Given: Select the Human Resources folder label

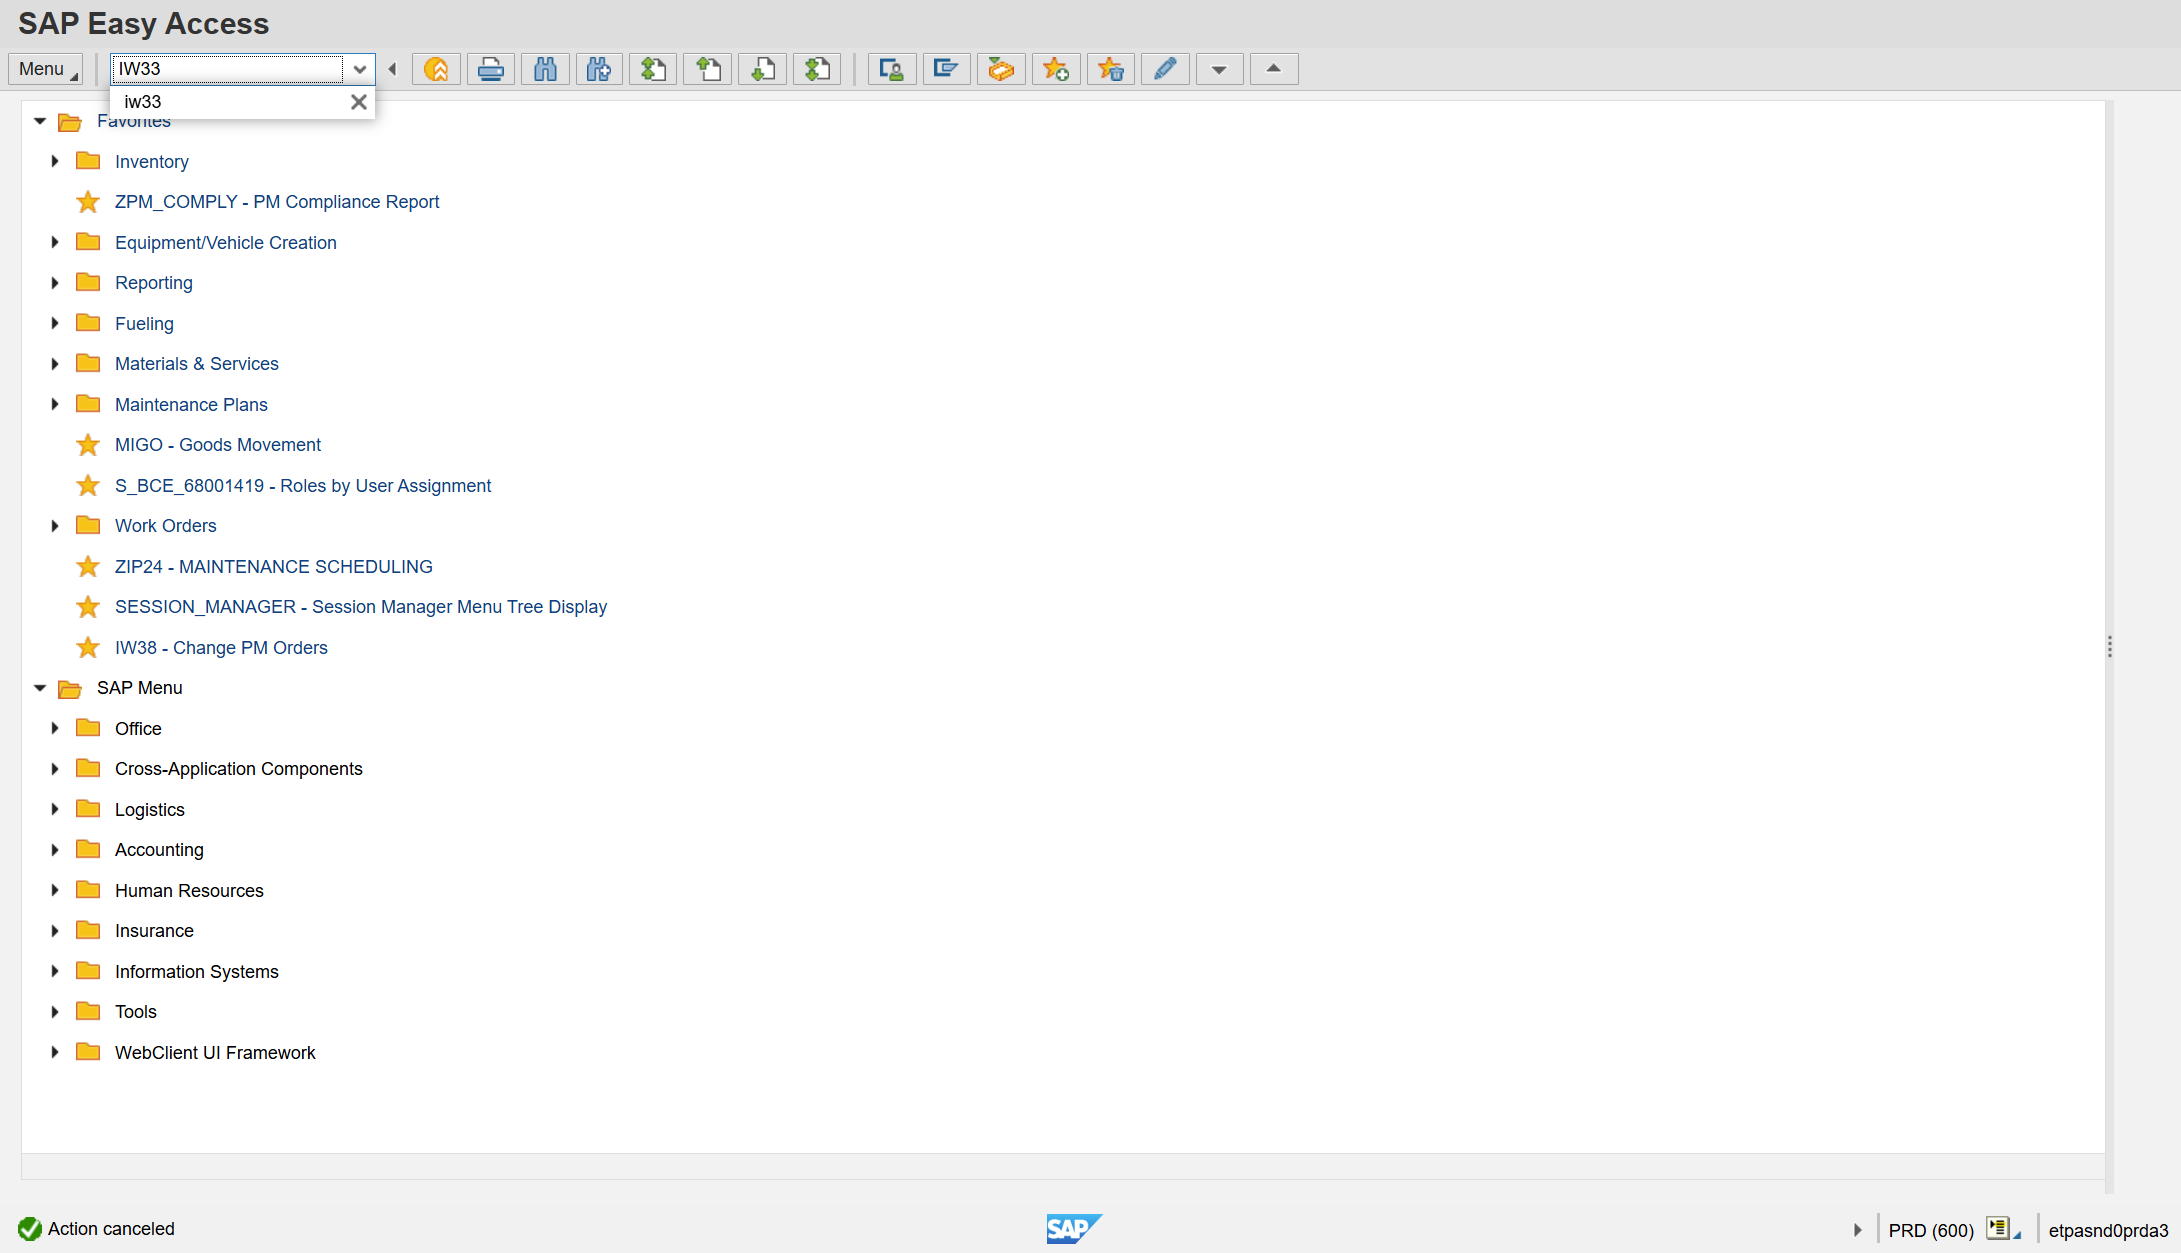Looking at the screenshot, I should [189, 891].
